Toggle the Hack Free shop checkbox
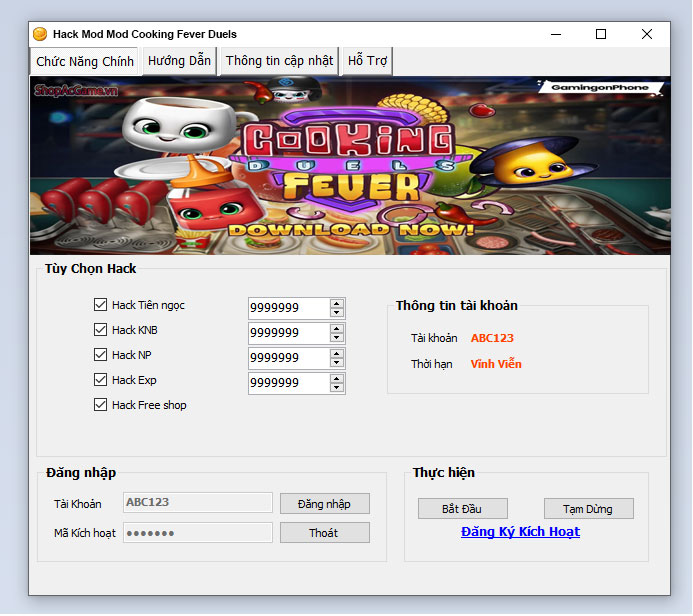This screenshot has width=693, height=616. pos(100,405)
